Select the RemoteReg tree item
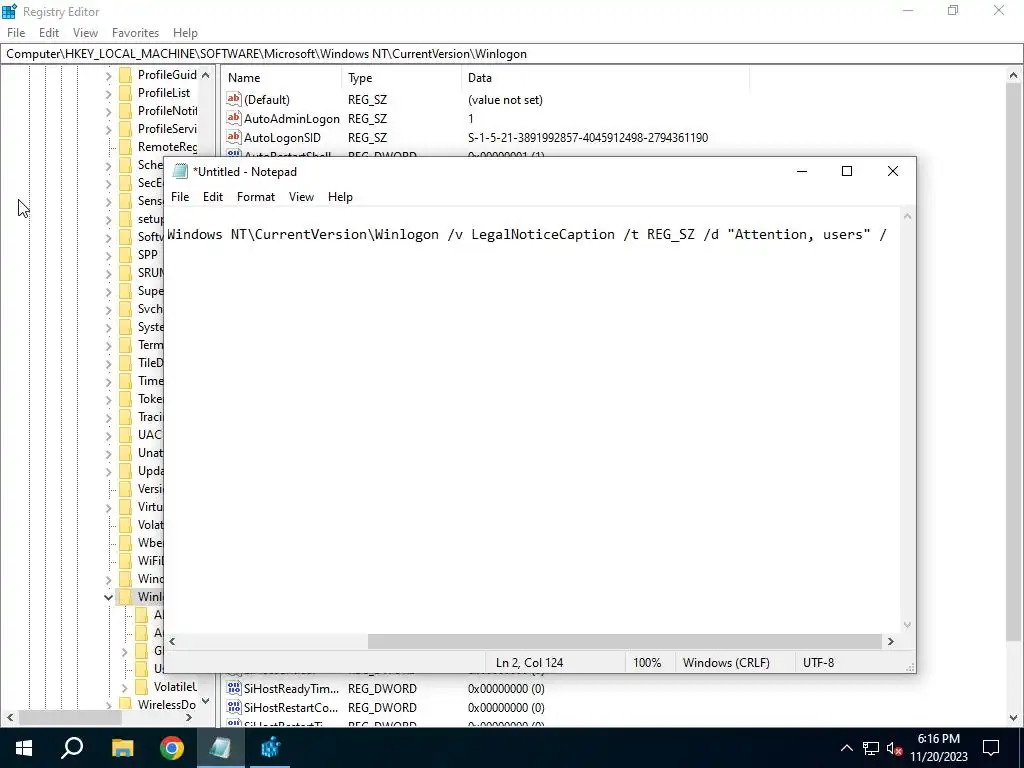This screenshot has width=1024, height=768. 167,147
